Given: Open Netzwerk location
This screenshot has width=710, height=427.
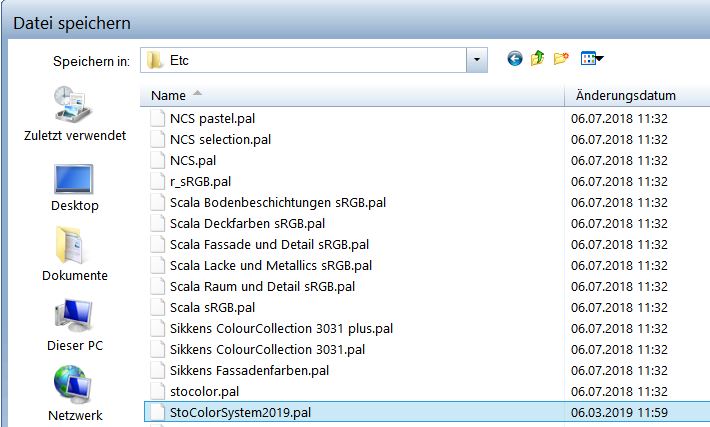Looking at the screenshot, I should point(74,394).
